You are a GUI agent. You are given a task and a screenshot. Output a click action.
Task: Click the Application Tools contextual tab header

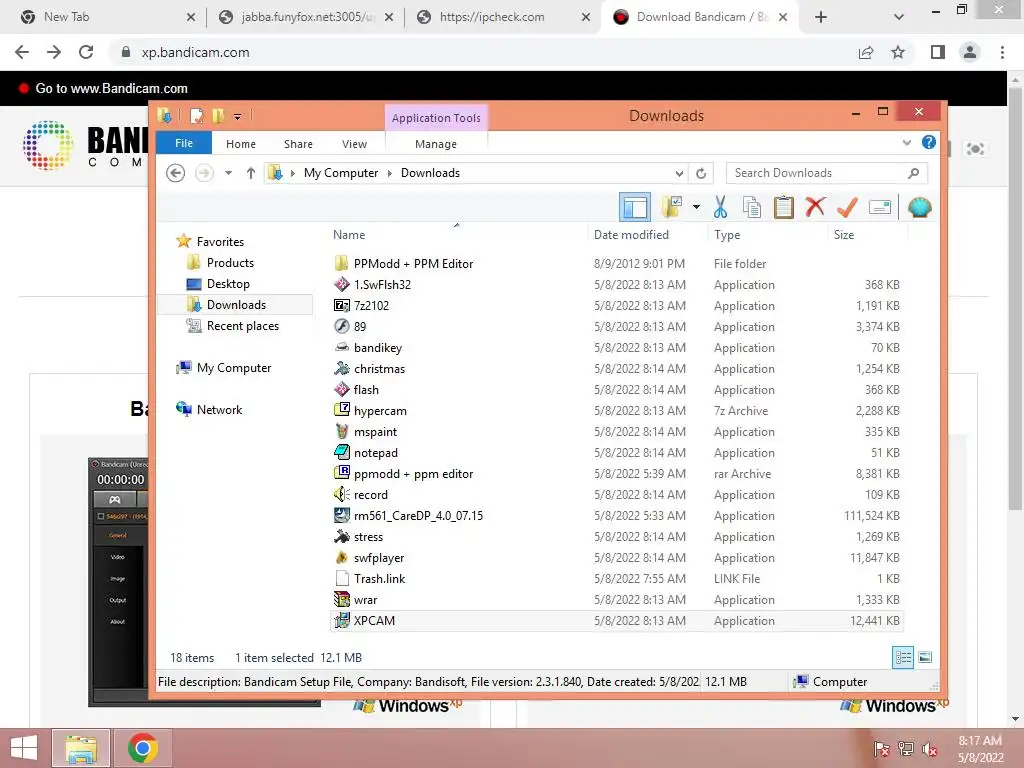[x=436, y=118]
